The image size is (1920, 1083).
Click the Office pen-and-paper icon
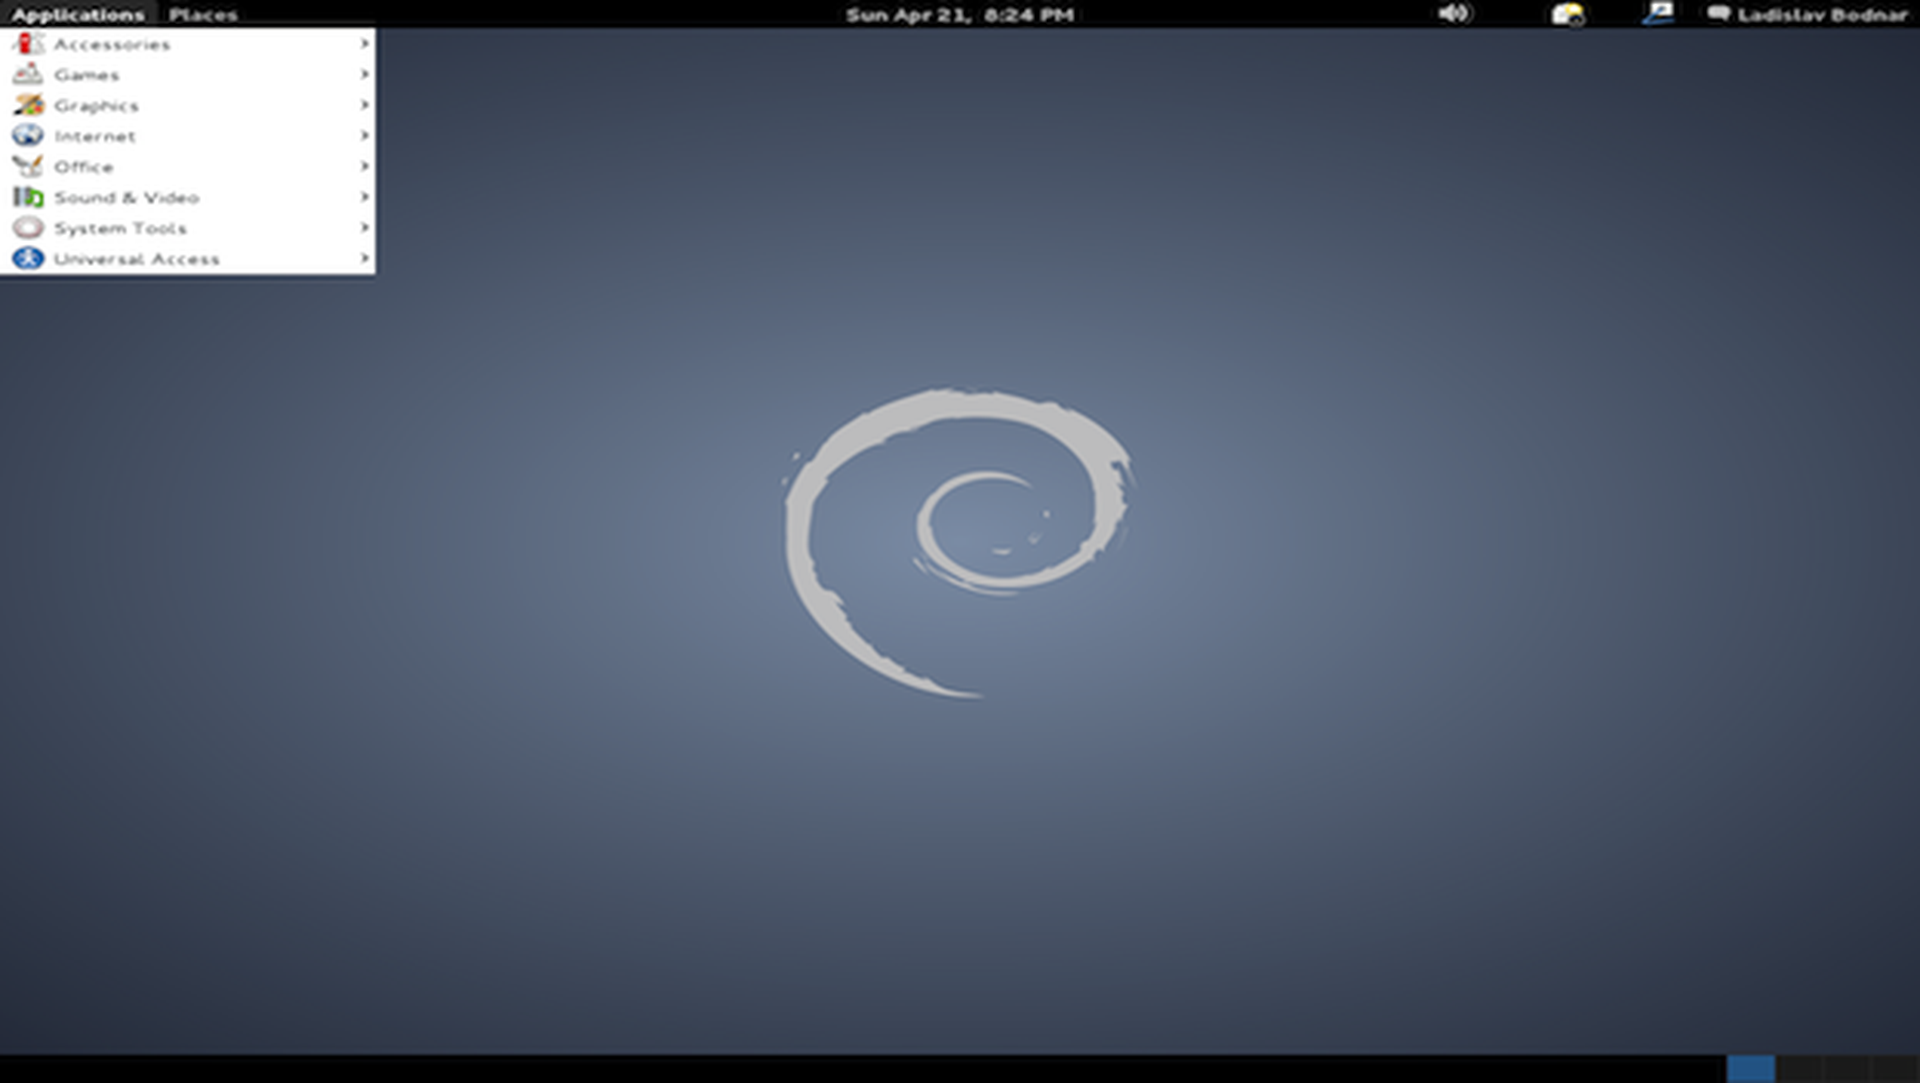[x=27, y=166]
